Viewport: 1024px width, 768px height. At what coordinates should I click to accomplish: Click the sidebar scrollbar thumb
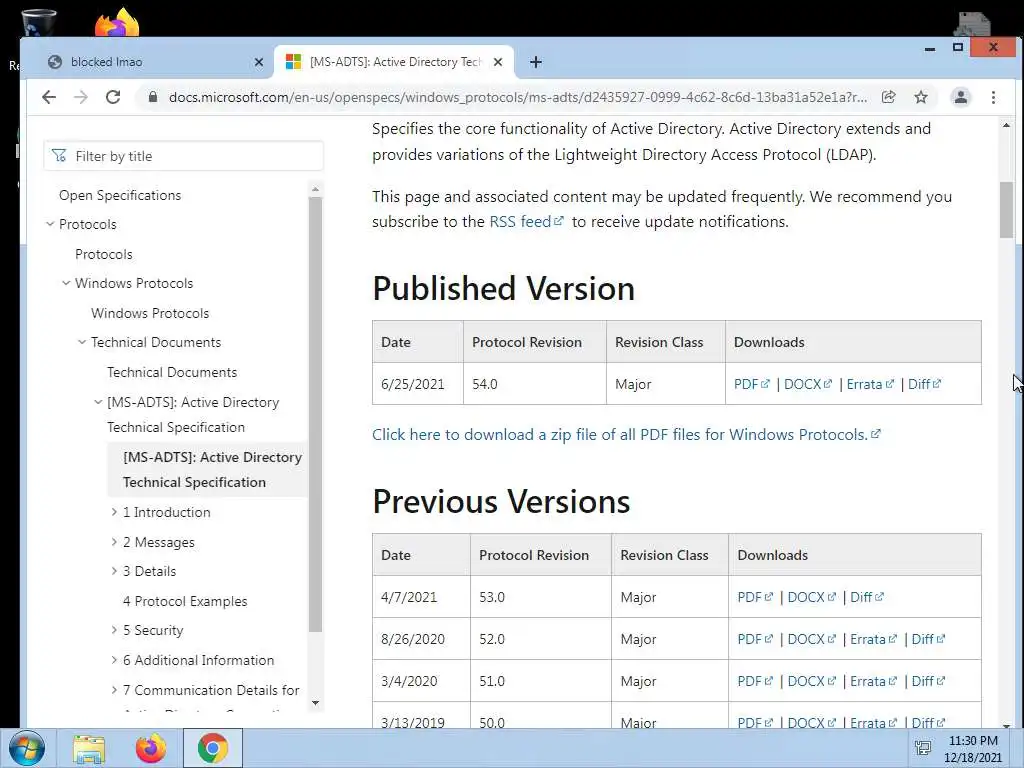(x=315, y=414)
